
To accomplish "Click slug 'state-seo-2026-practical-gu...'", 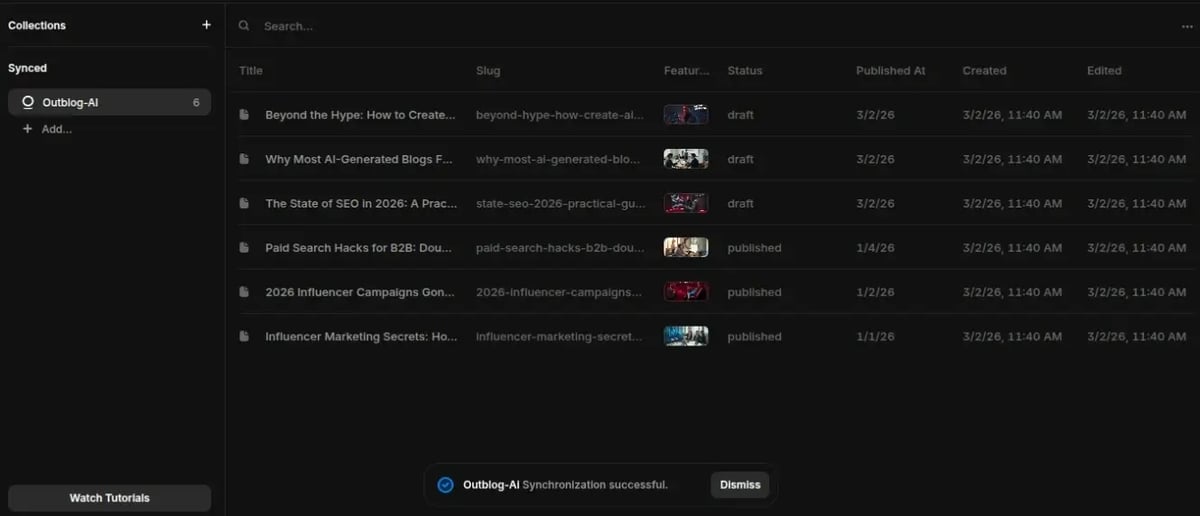I will pos(561,203).
